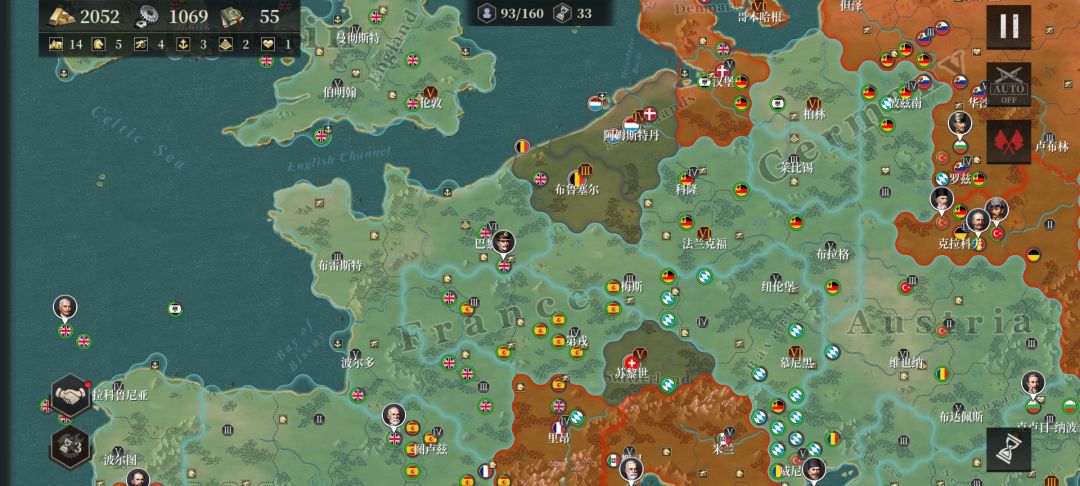Select the artillery cannon icon showing 4
The height and width of the screenshot is (486, 1080).
pyautogui.click(x=141, y=45)
